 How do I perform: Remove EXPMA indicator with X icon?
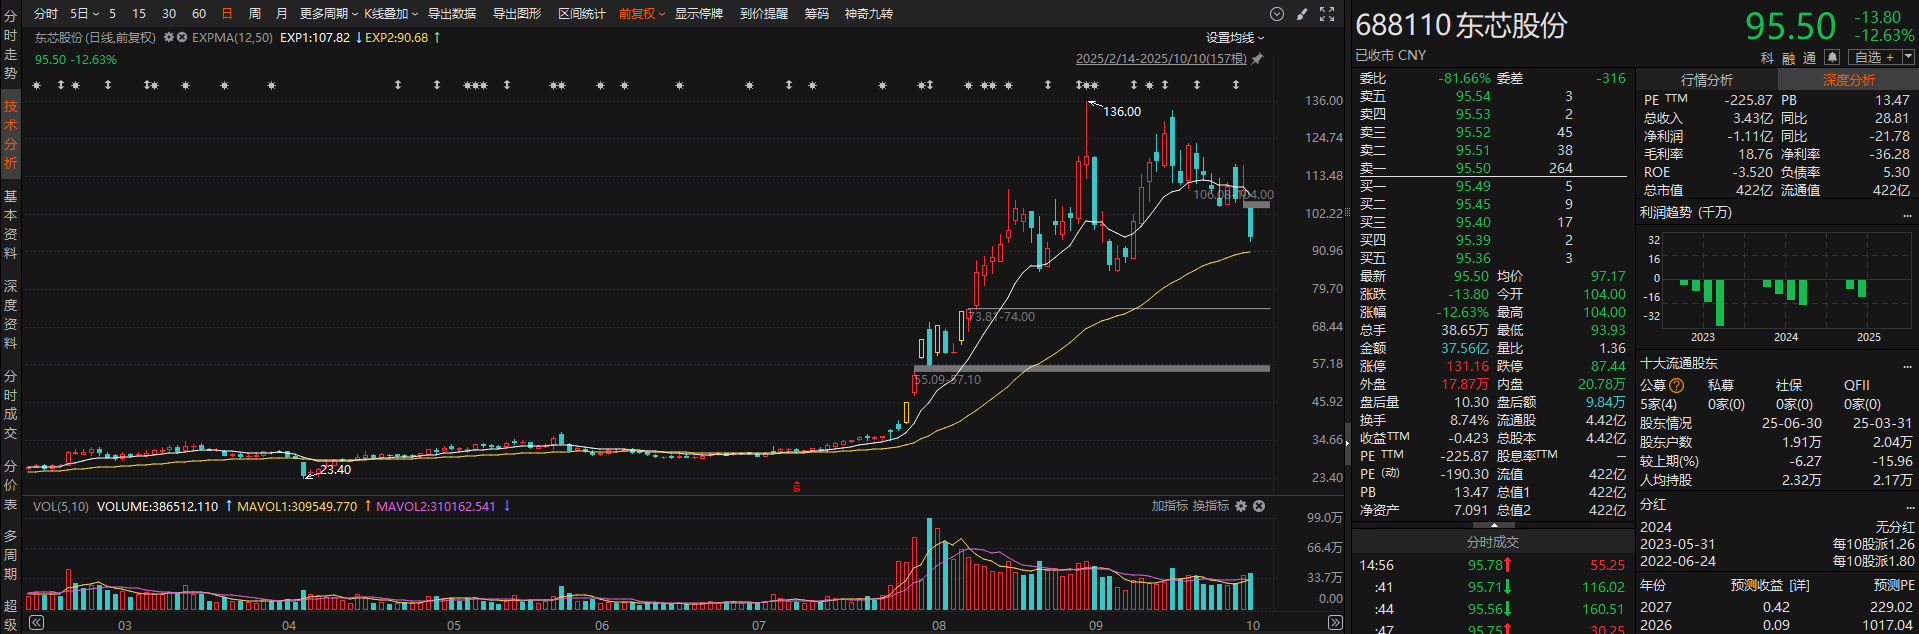(183, 37)
